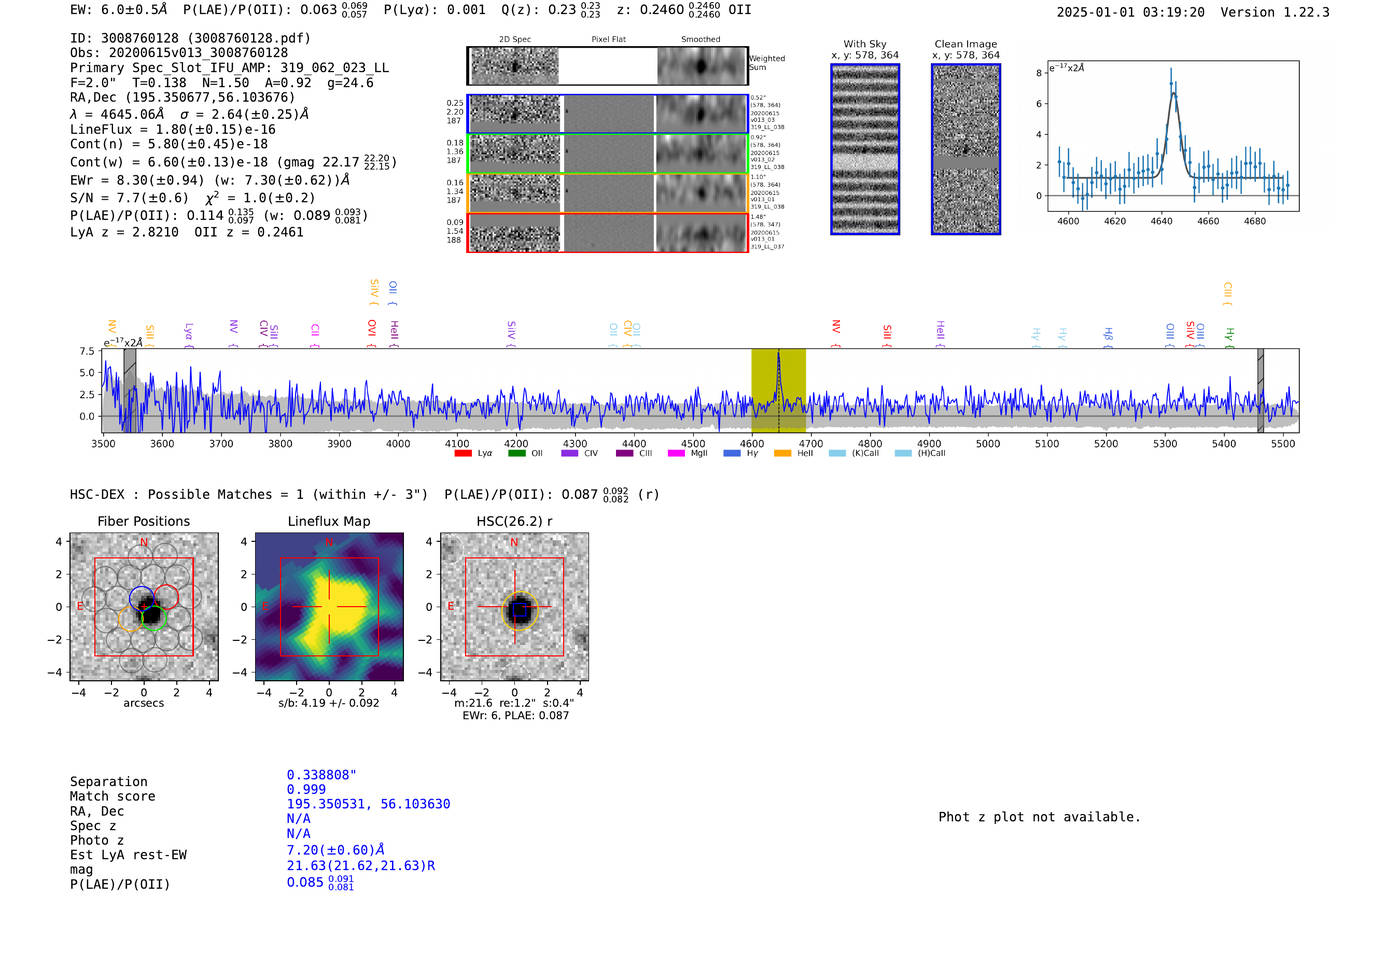The image size is (1400, 953).
Task: Click the red Lyα legend swatch
Action: coord(462,454)
